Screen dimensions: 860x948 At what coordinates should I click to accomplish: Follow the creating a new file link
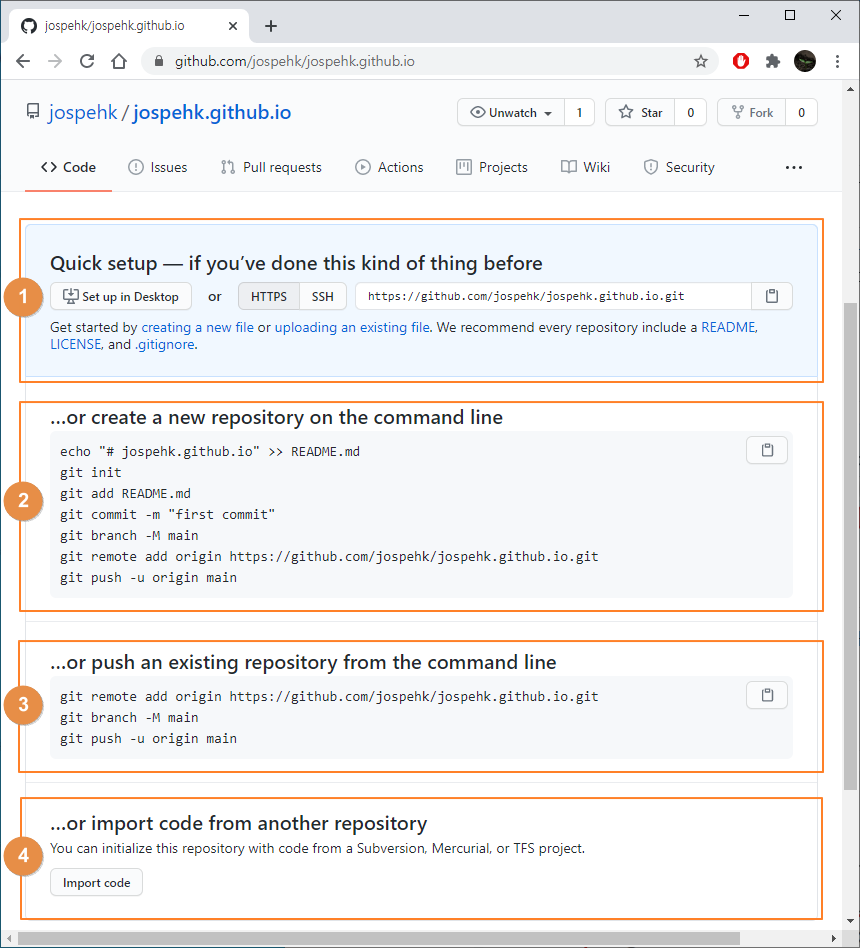pyautogui.click(x=197, y=328)
